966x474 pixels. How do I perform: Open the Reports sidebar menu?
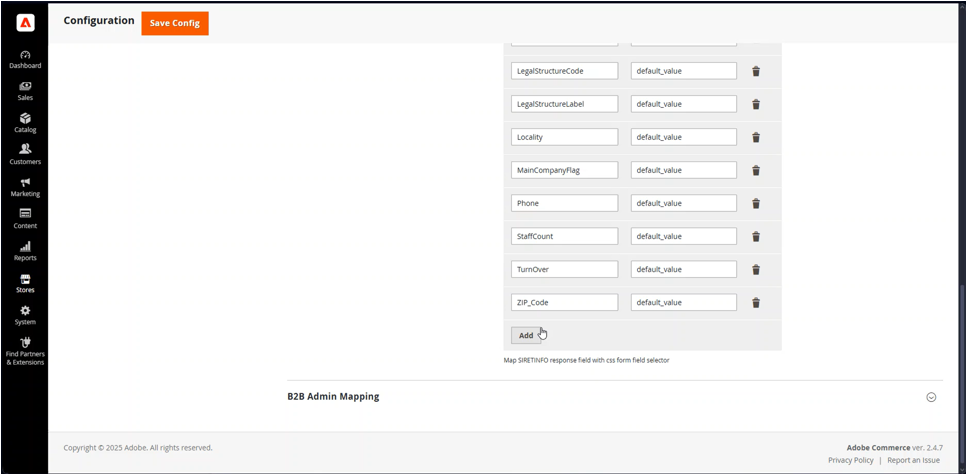[x=25, y=251]
